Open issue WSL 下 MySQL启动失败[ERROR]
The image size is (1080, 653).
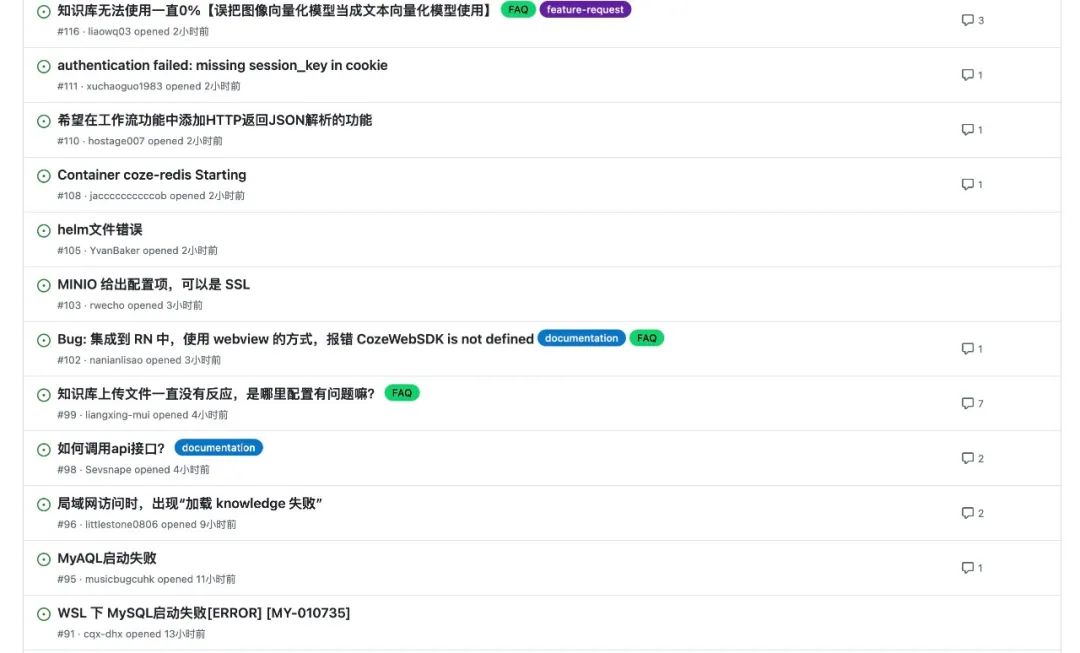204,613
